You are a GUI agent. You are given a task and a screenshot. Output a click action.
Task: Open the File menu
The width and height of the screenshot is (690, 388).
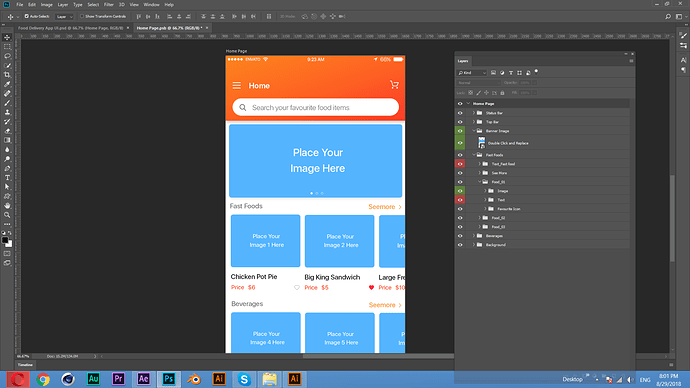(20, 4)
